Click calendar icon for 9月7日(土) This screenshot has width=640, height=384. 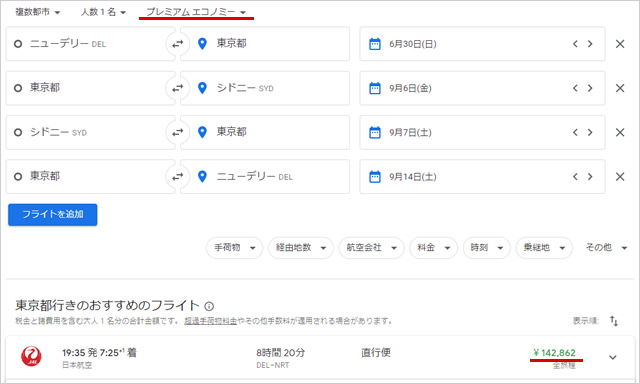(x=375, y=132)
